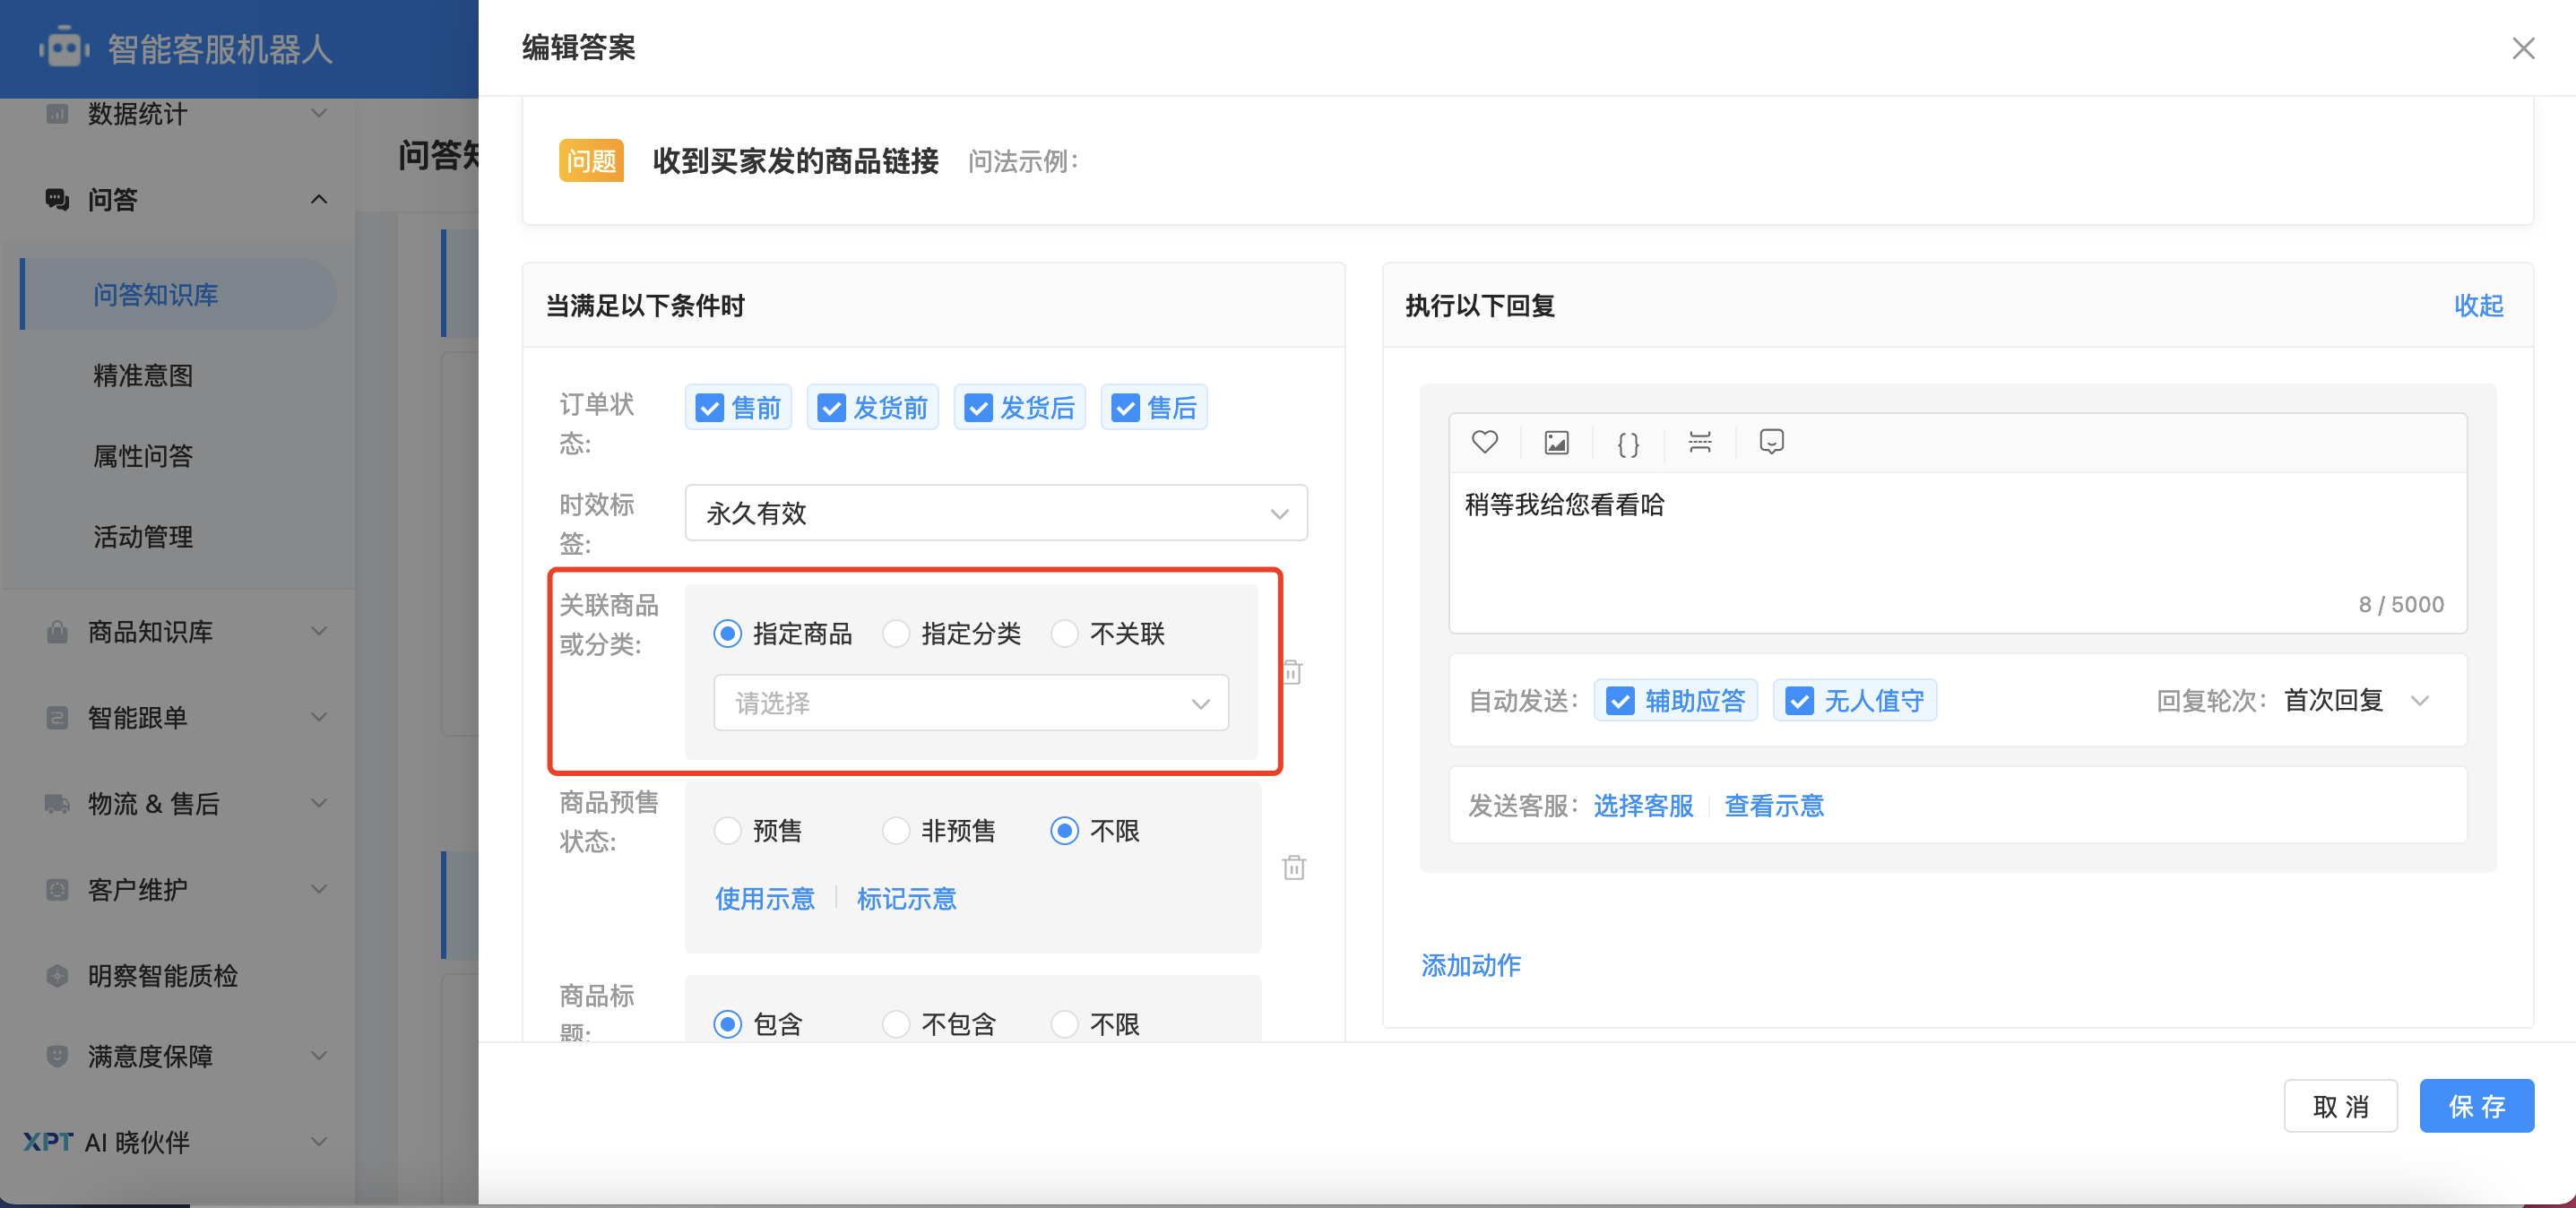Image resolution: width=2576 pixels, height=1208 pixels.
Task: Click the 明察智能质检 hexagon icon
Action: 58,976
